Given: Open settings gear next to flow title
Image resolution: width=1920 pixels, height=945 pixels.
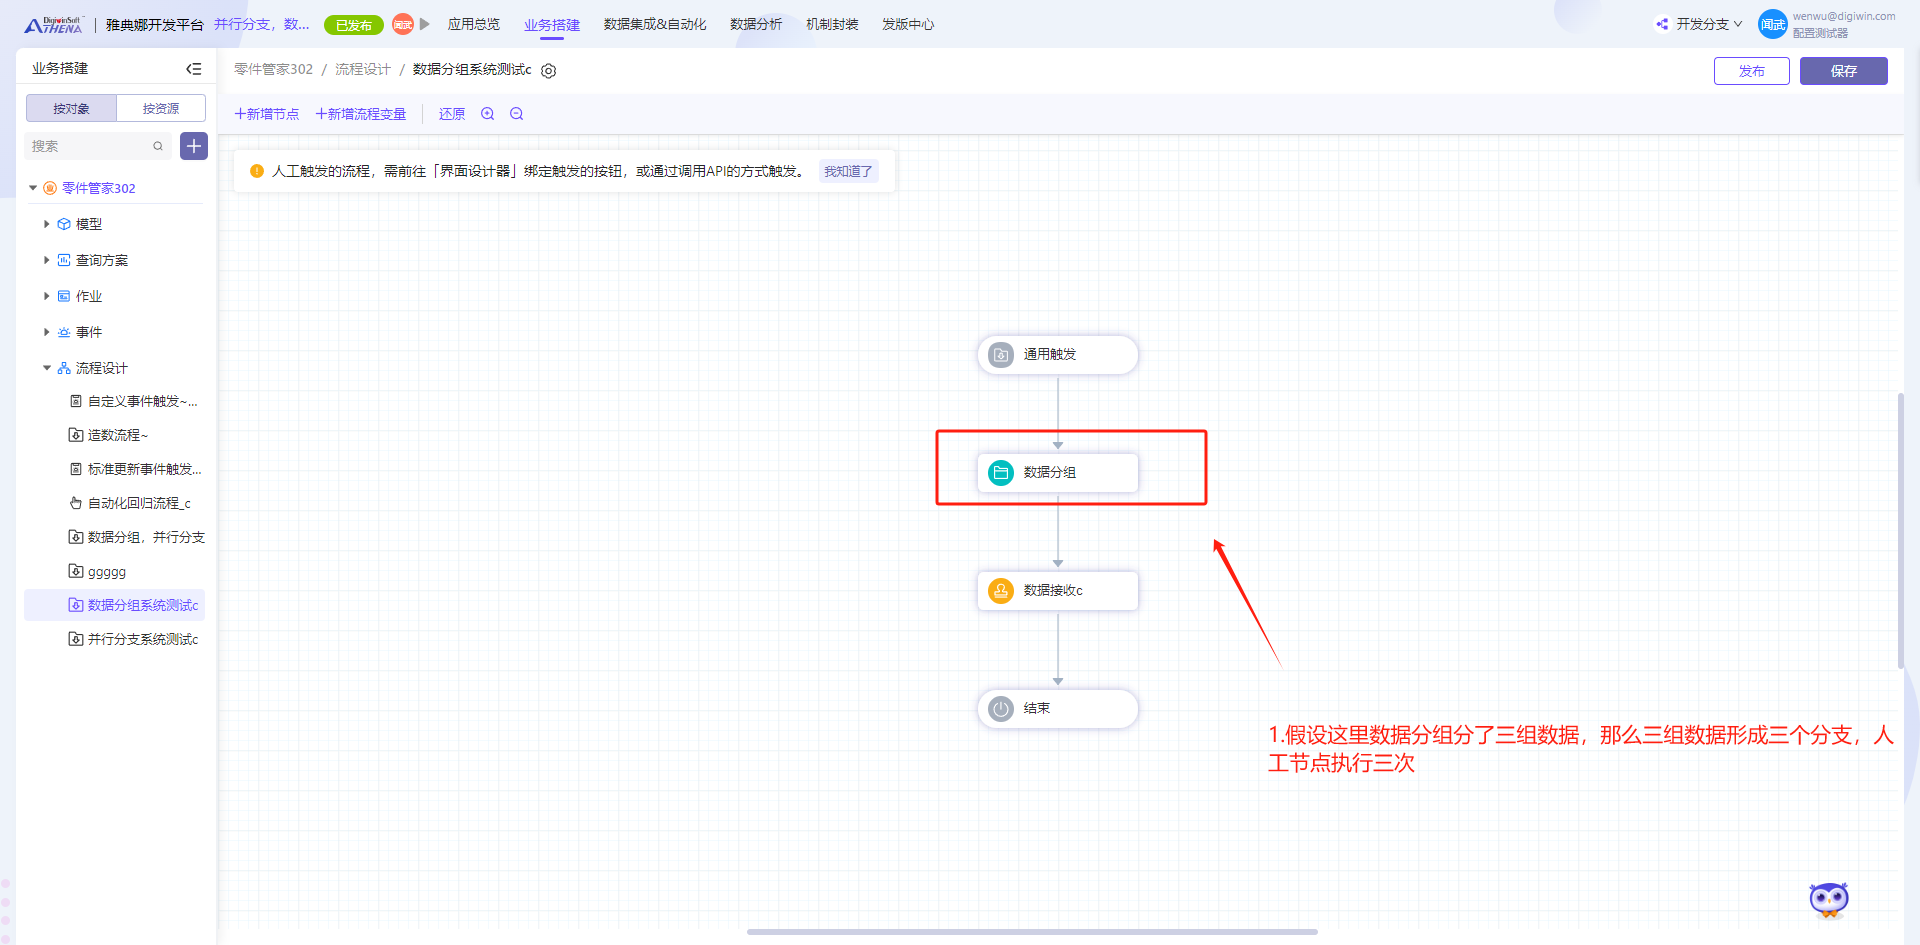Looking at the screenshot, I should [x=549, y=71].
